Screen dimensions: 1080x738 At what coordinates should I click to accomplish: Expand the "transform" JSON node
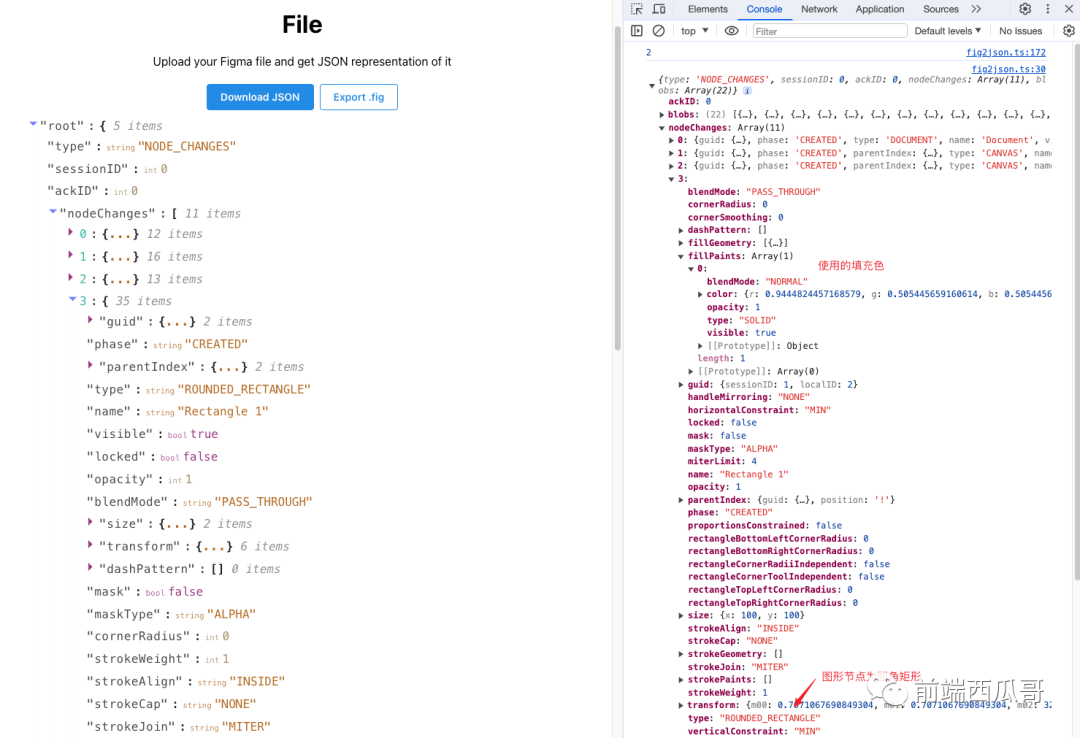point(90,545)
